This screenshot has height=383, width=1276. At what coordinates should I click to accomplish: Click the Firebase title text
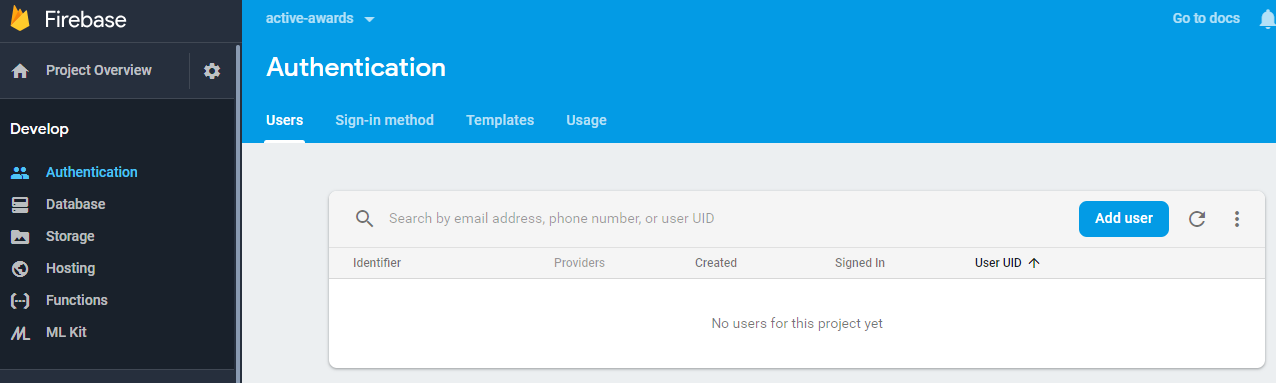tap(85, 19)
